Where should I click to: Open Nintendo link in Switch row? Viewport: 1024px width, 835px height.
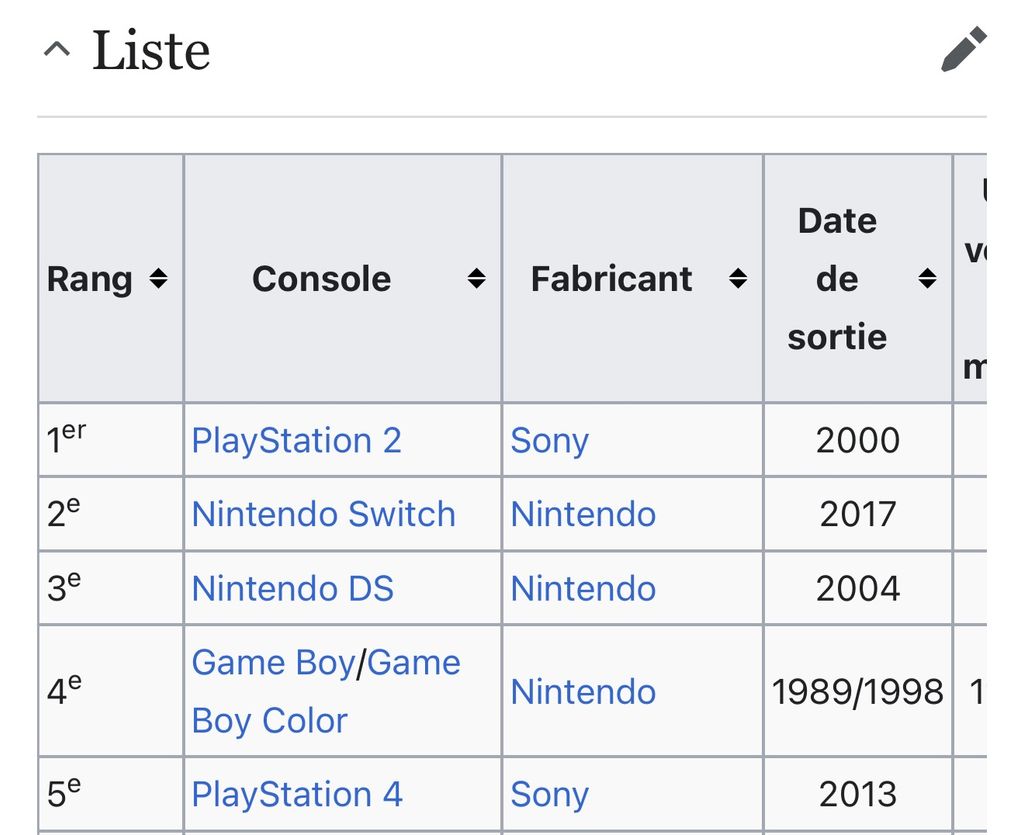[x=583, y=514]
